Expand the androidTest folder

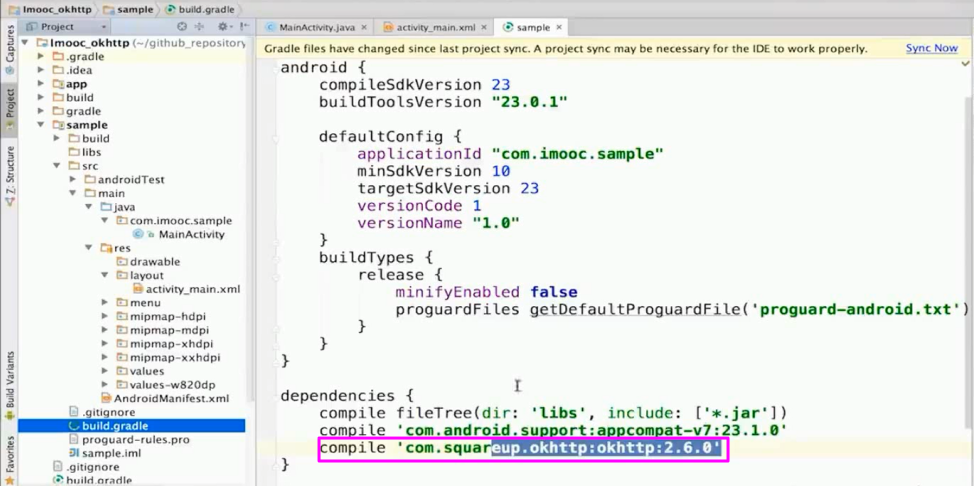click(73, 180)
